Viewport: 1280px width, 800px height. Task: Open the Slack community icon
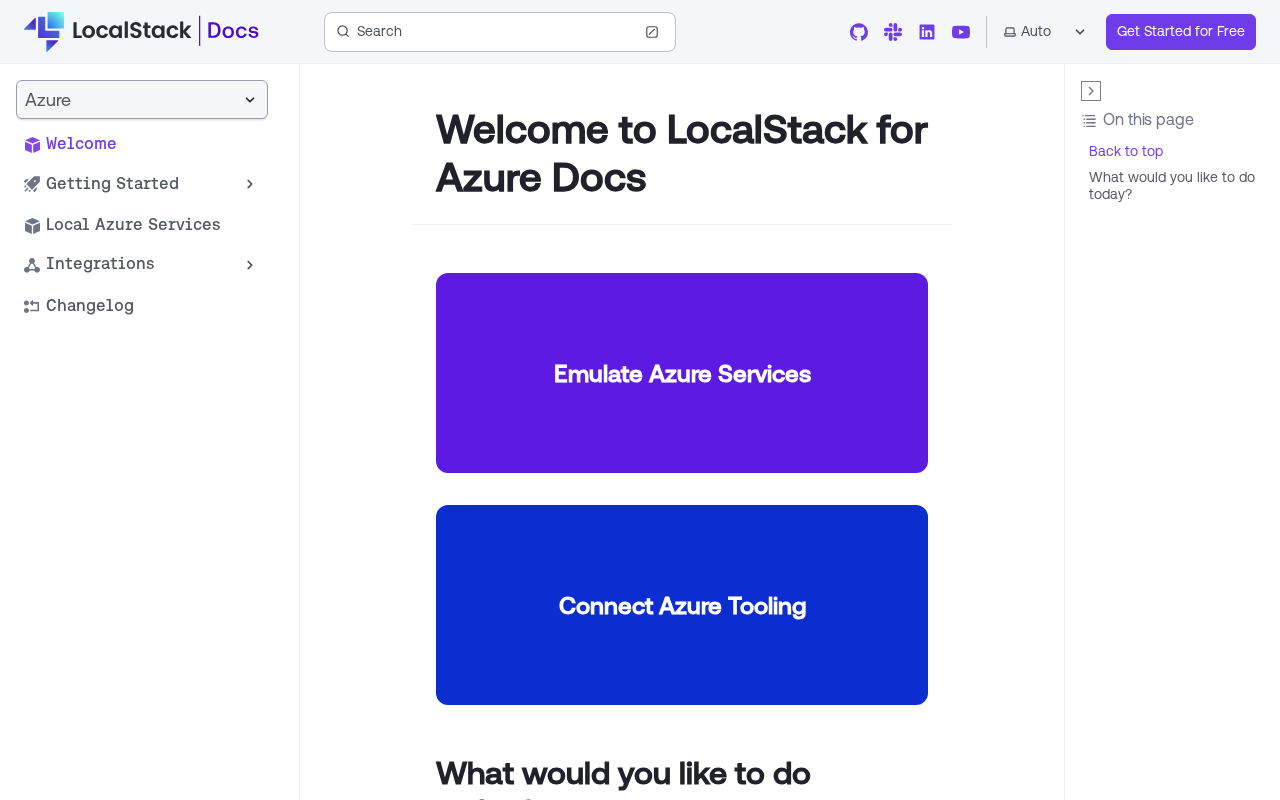(893, 32)
